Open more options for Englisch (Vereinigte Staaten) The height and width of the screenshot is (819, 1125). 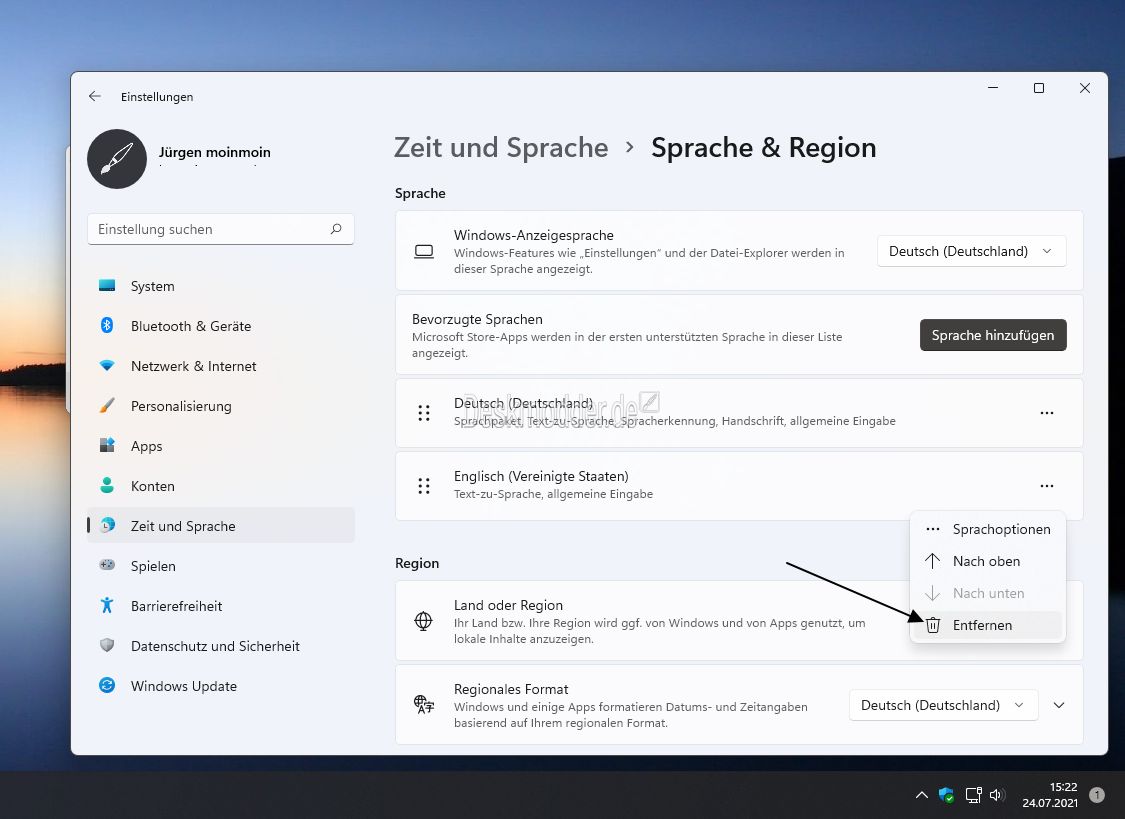pyautogui.click(x=1047, y=486)
